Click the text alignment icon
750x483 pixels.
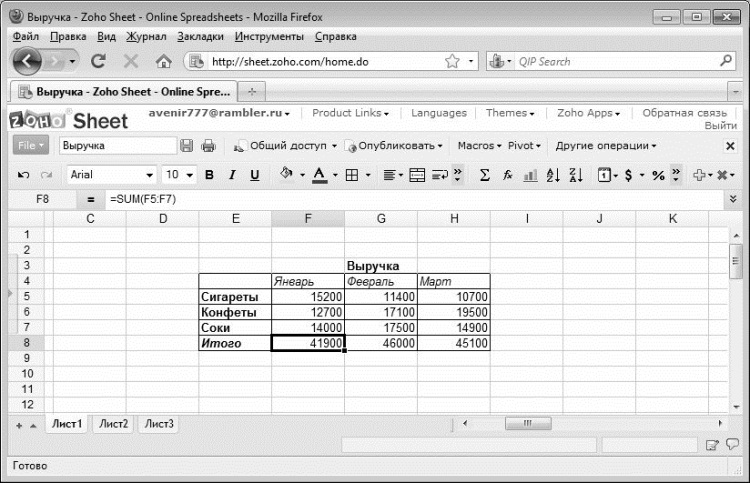point(389,175)
